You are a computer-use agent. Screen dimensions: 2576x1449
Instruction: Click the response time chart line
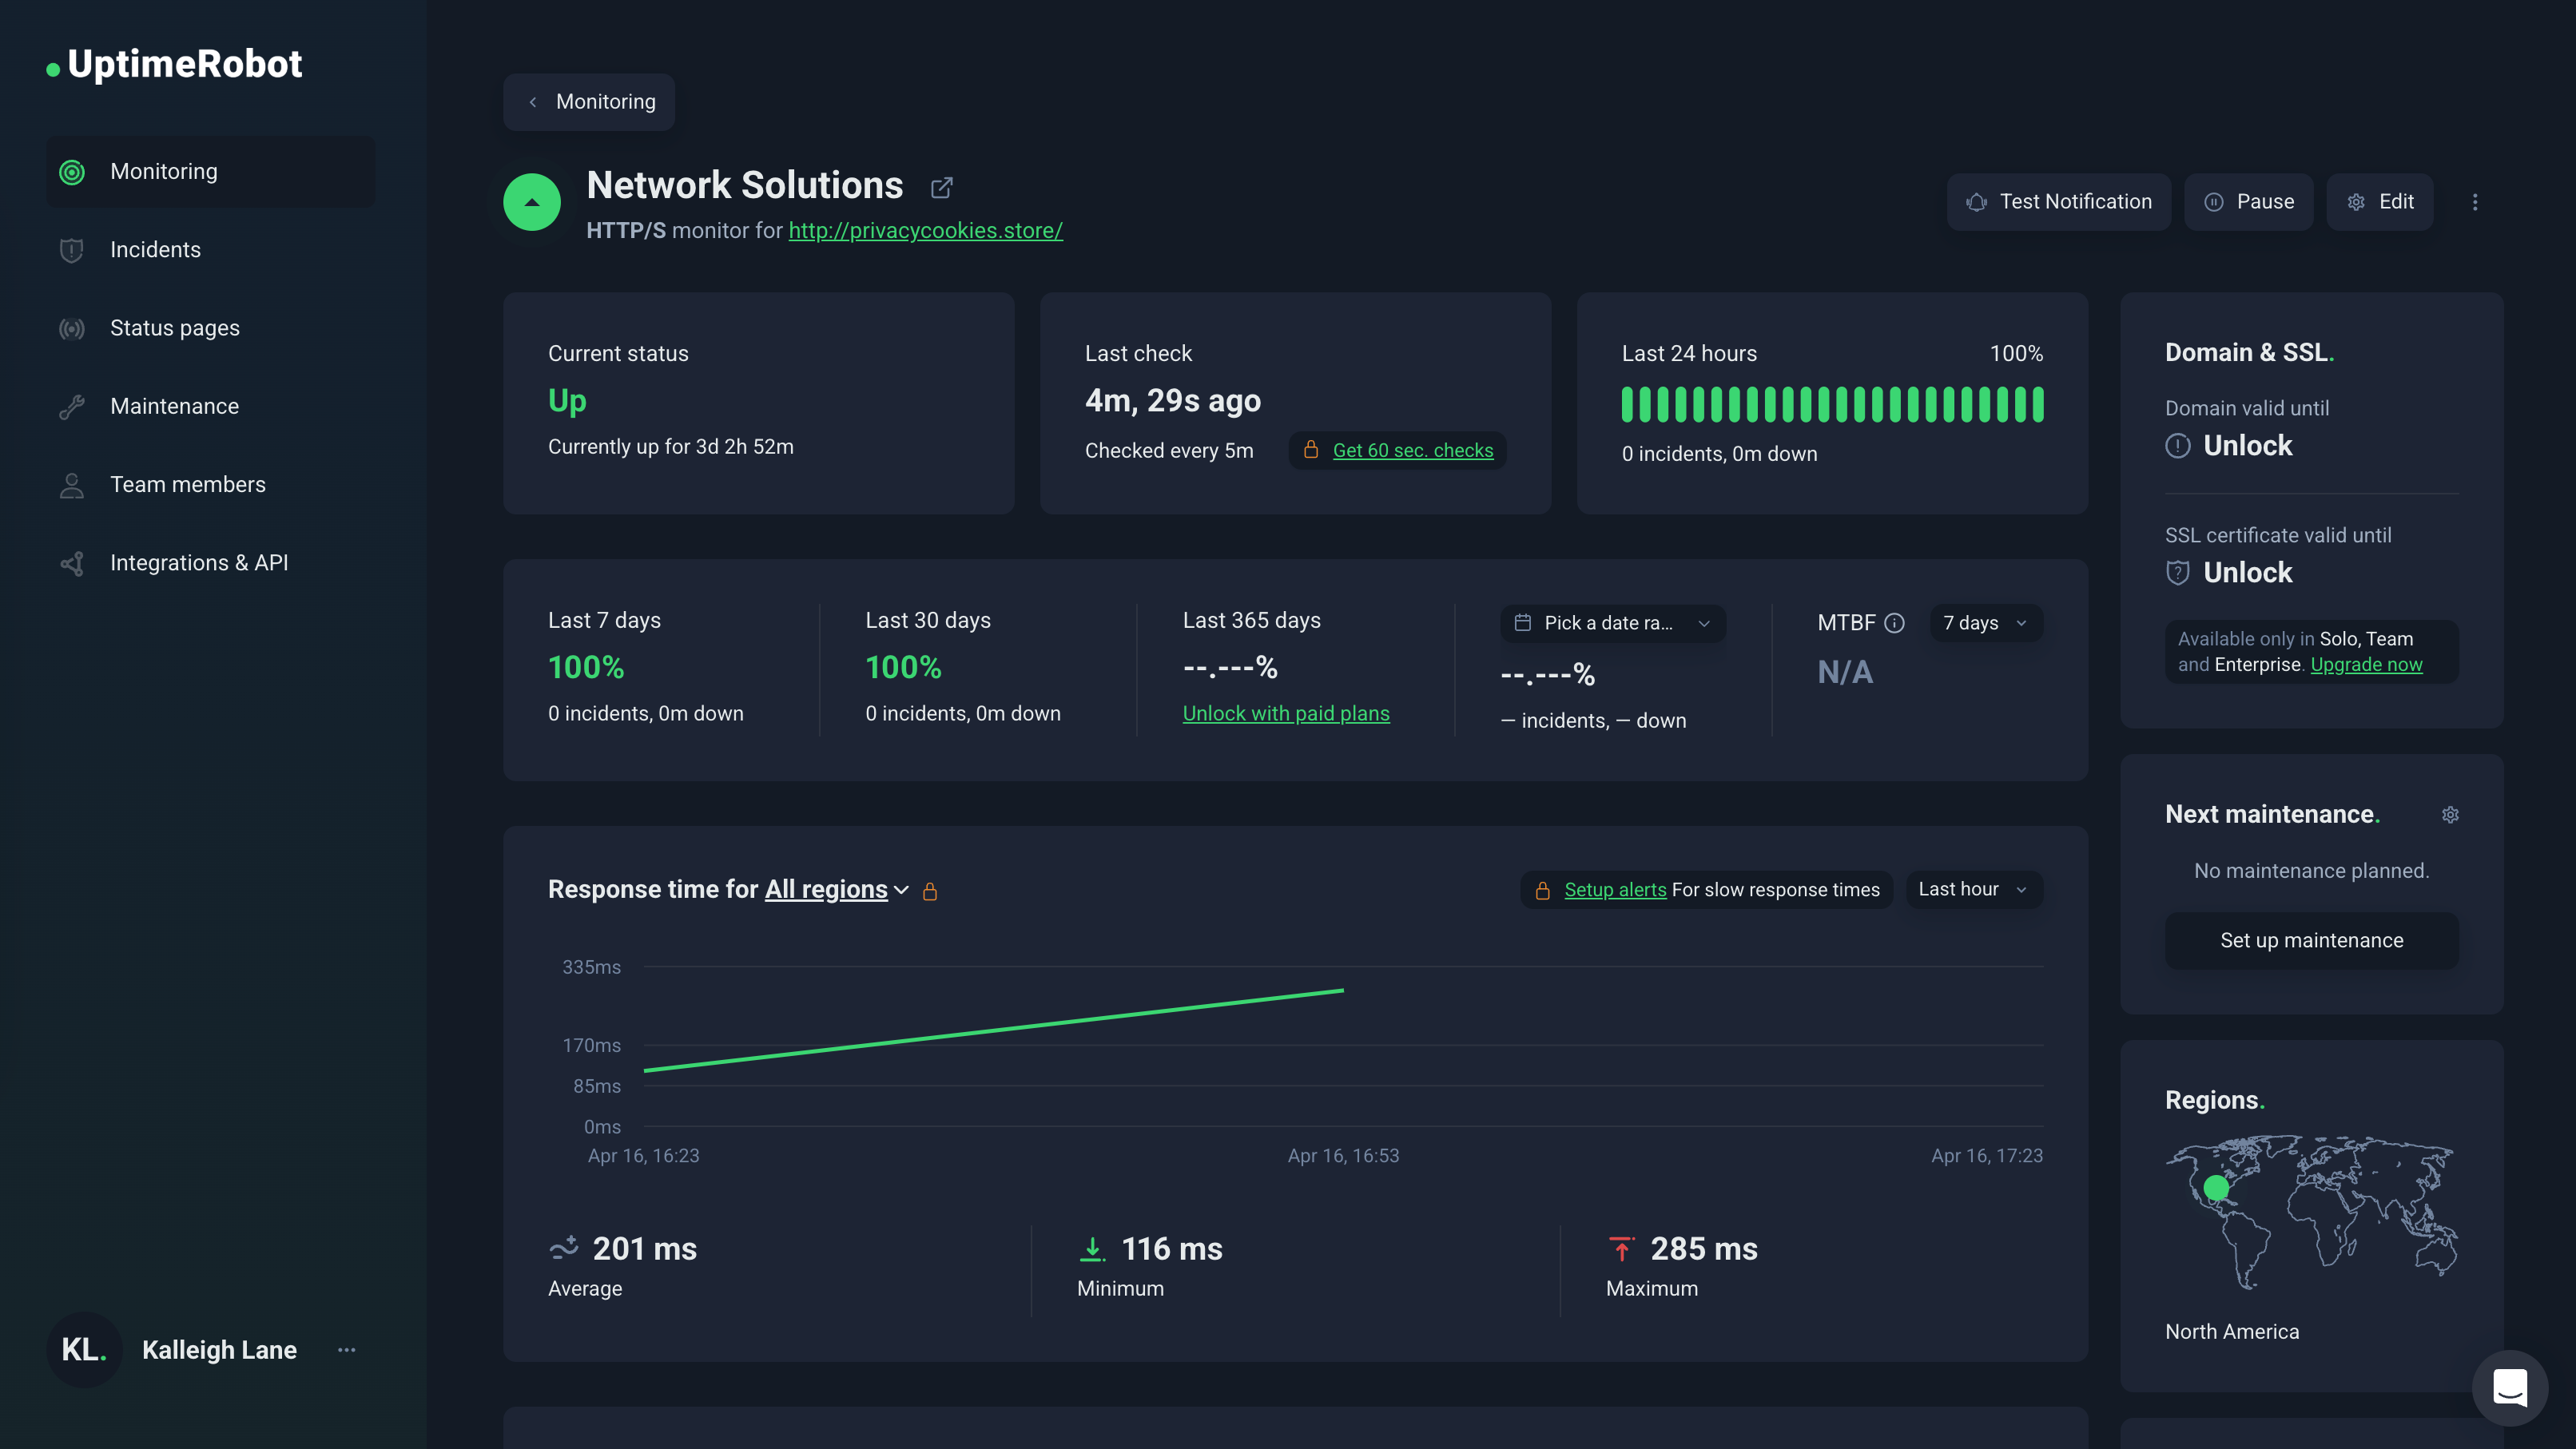pos(993,1030)
